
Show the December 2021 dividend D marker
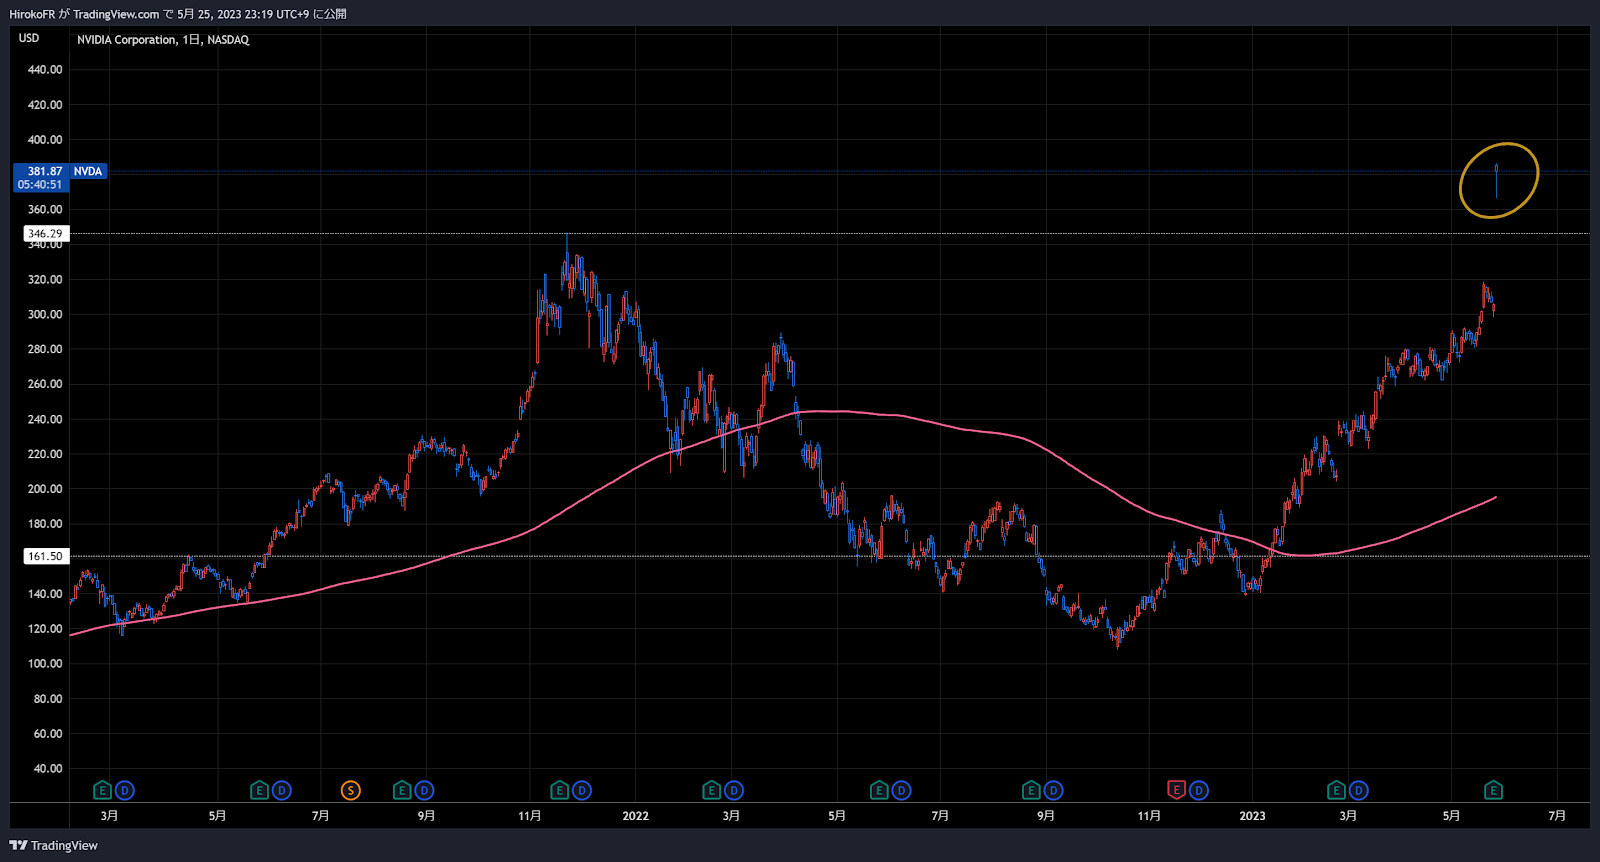[582, 790]
